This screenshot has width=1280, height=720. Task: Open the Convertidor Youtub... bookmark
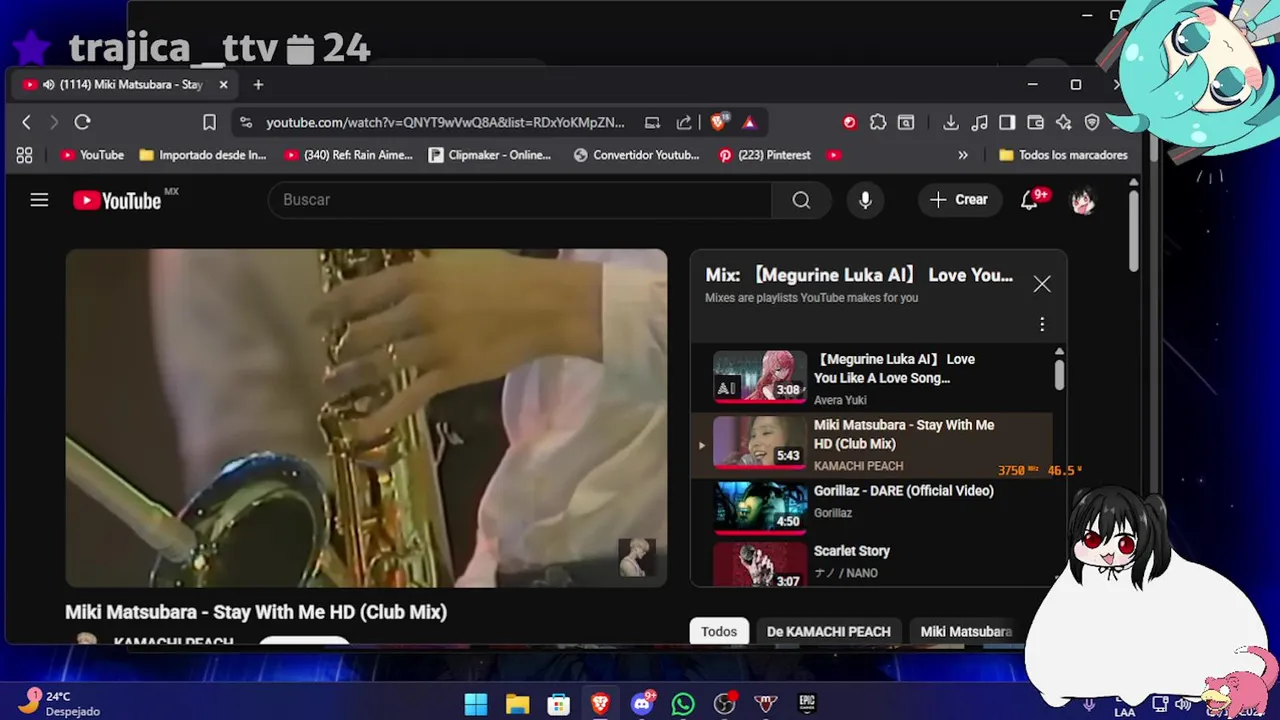click(637, 155)
